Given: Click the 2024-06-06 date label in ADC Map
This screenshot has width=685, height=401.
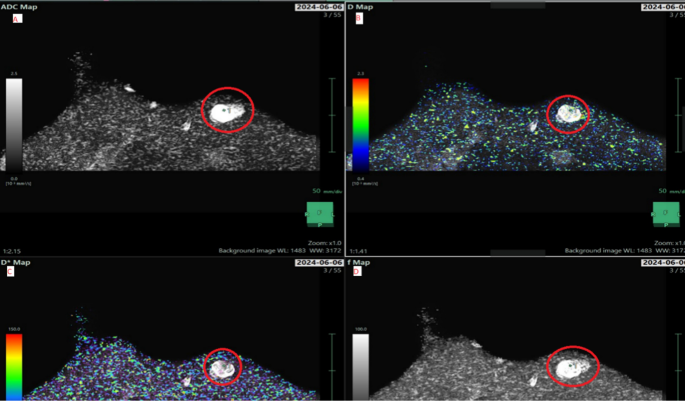Looking at the screenshot, I should [x=319, y=7].
